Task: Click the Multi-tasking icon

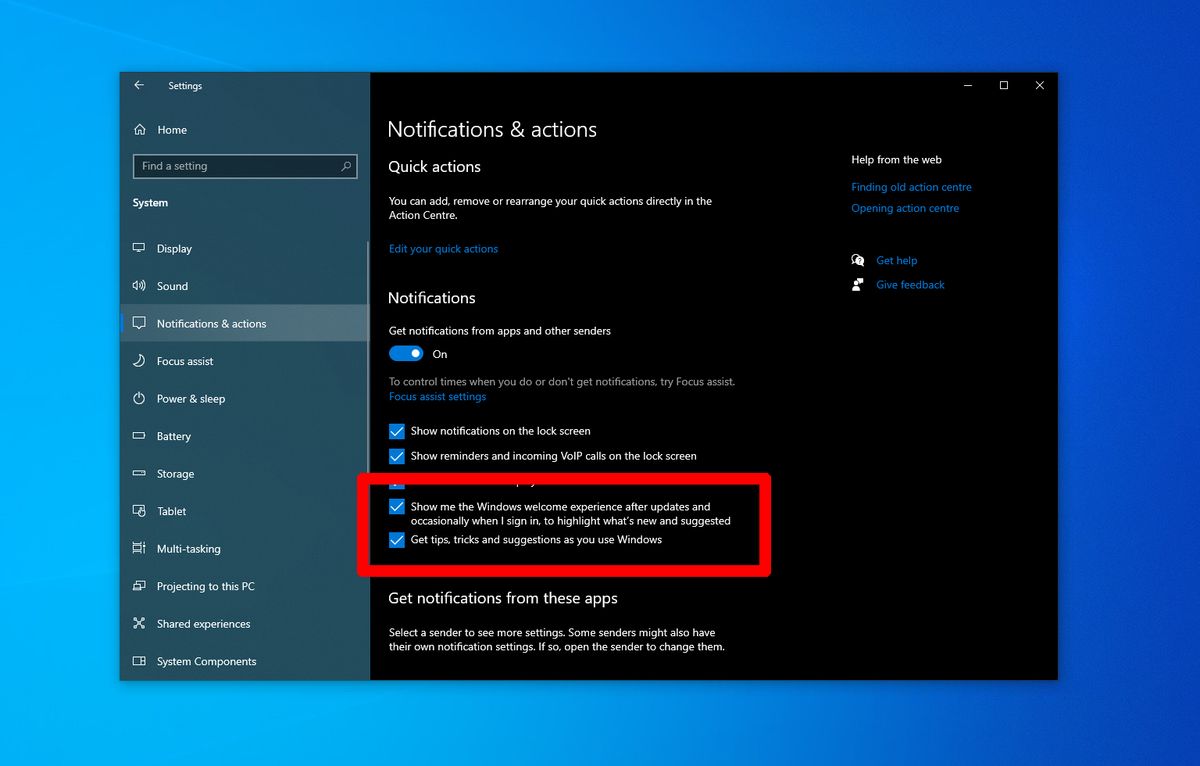Action: tap(139, 548)
